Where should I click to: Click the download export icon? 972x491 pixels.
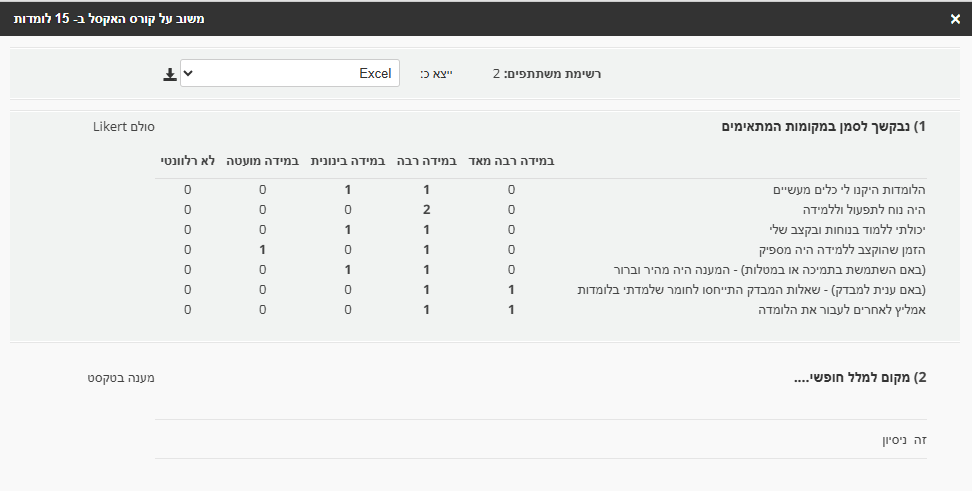tap(170, 74)
